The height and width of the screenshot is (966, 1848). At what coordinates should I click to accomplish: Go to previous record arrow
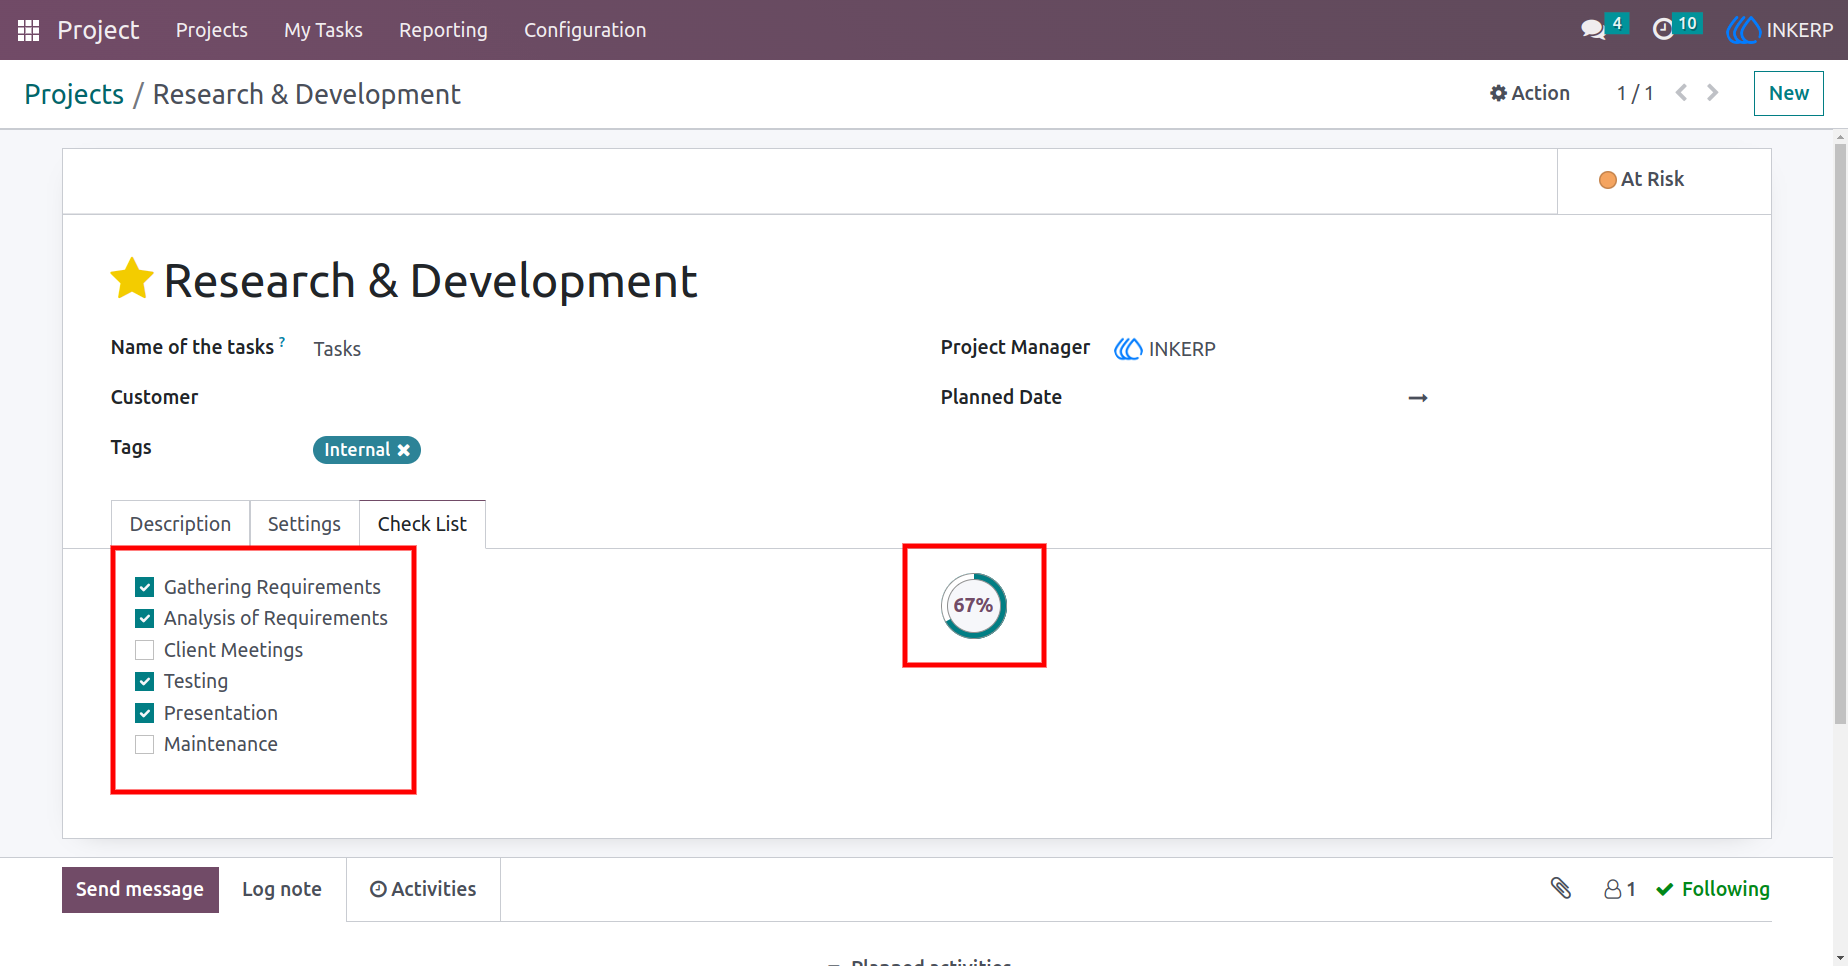pyautogui.click(x=1682, y=93)
